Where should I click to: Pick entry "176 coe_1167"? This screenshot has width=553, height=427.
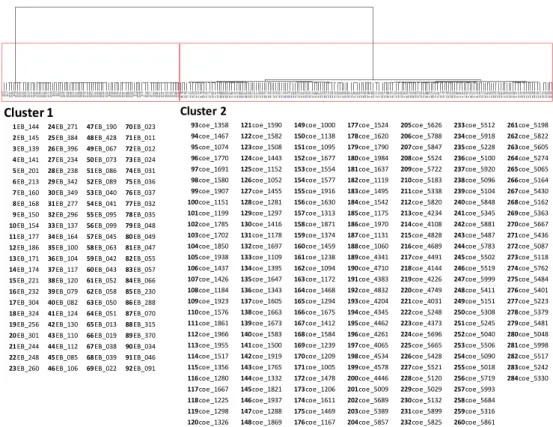tap(315, 422)
